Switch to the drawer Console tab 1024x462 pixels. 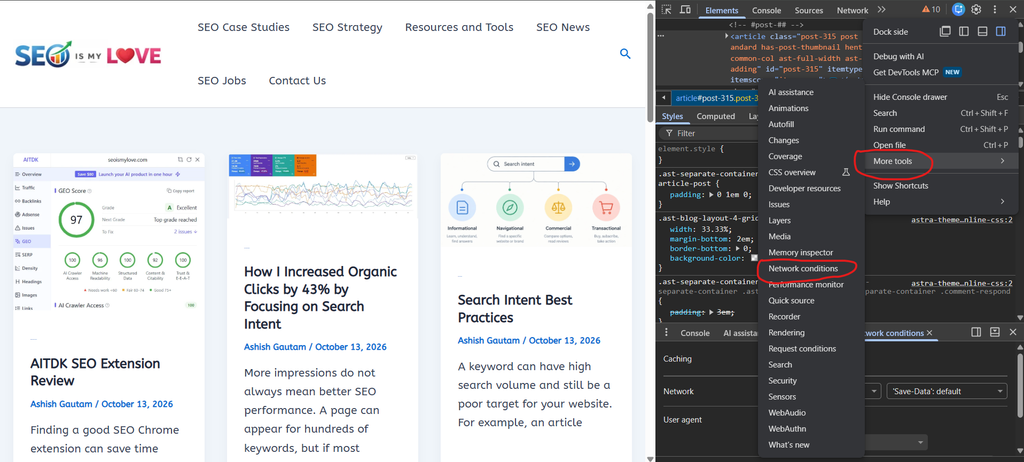click(x=695, y=333)
